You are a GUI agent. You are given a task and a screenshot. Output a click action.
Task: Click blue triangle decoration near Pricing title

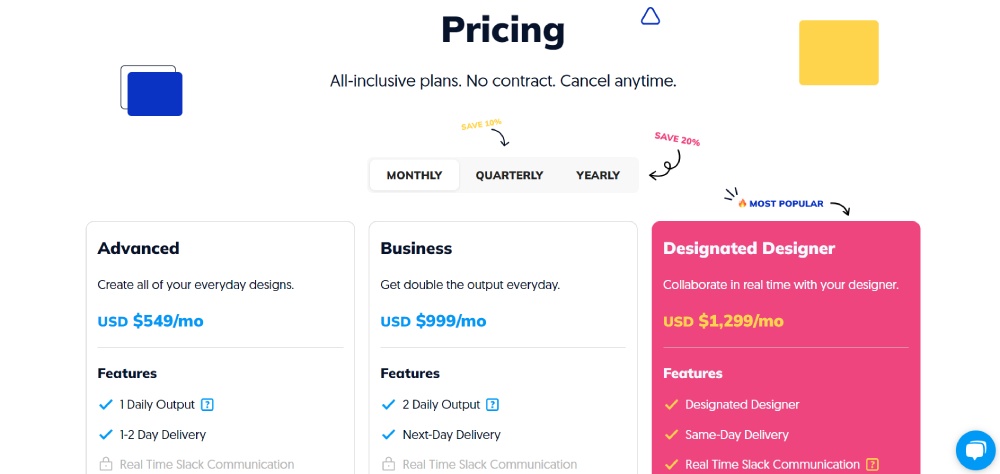(x=650, y=17)
